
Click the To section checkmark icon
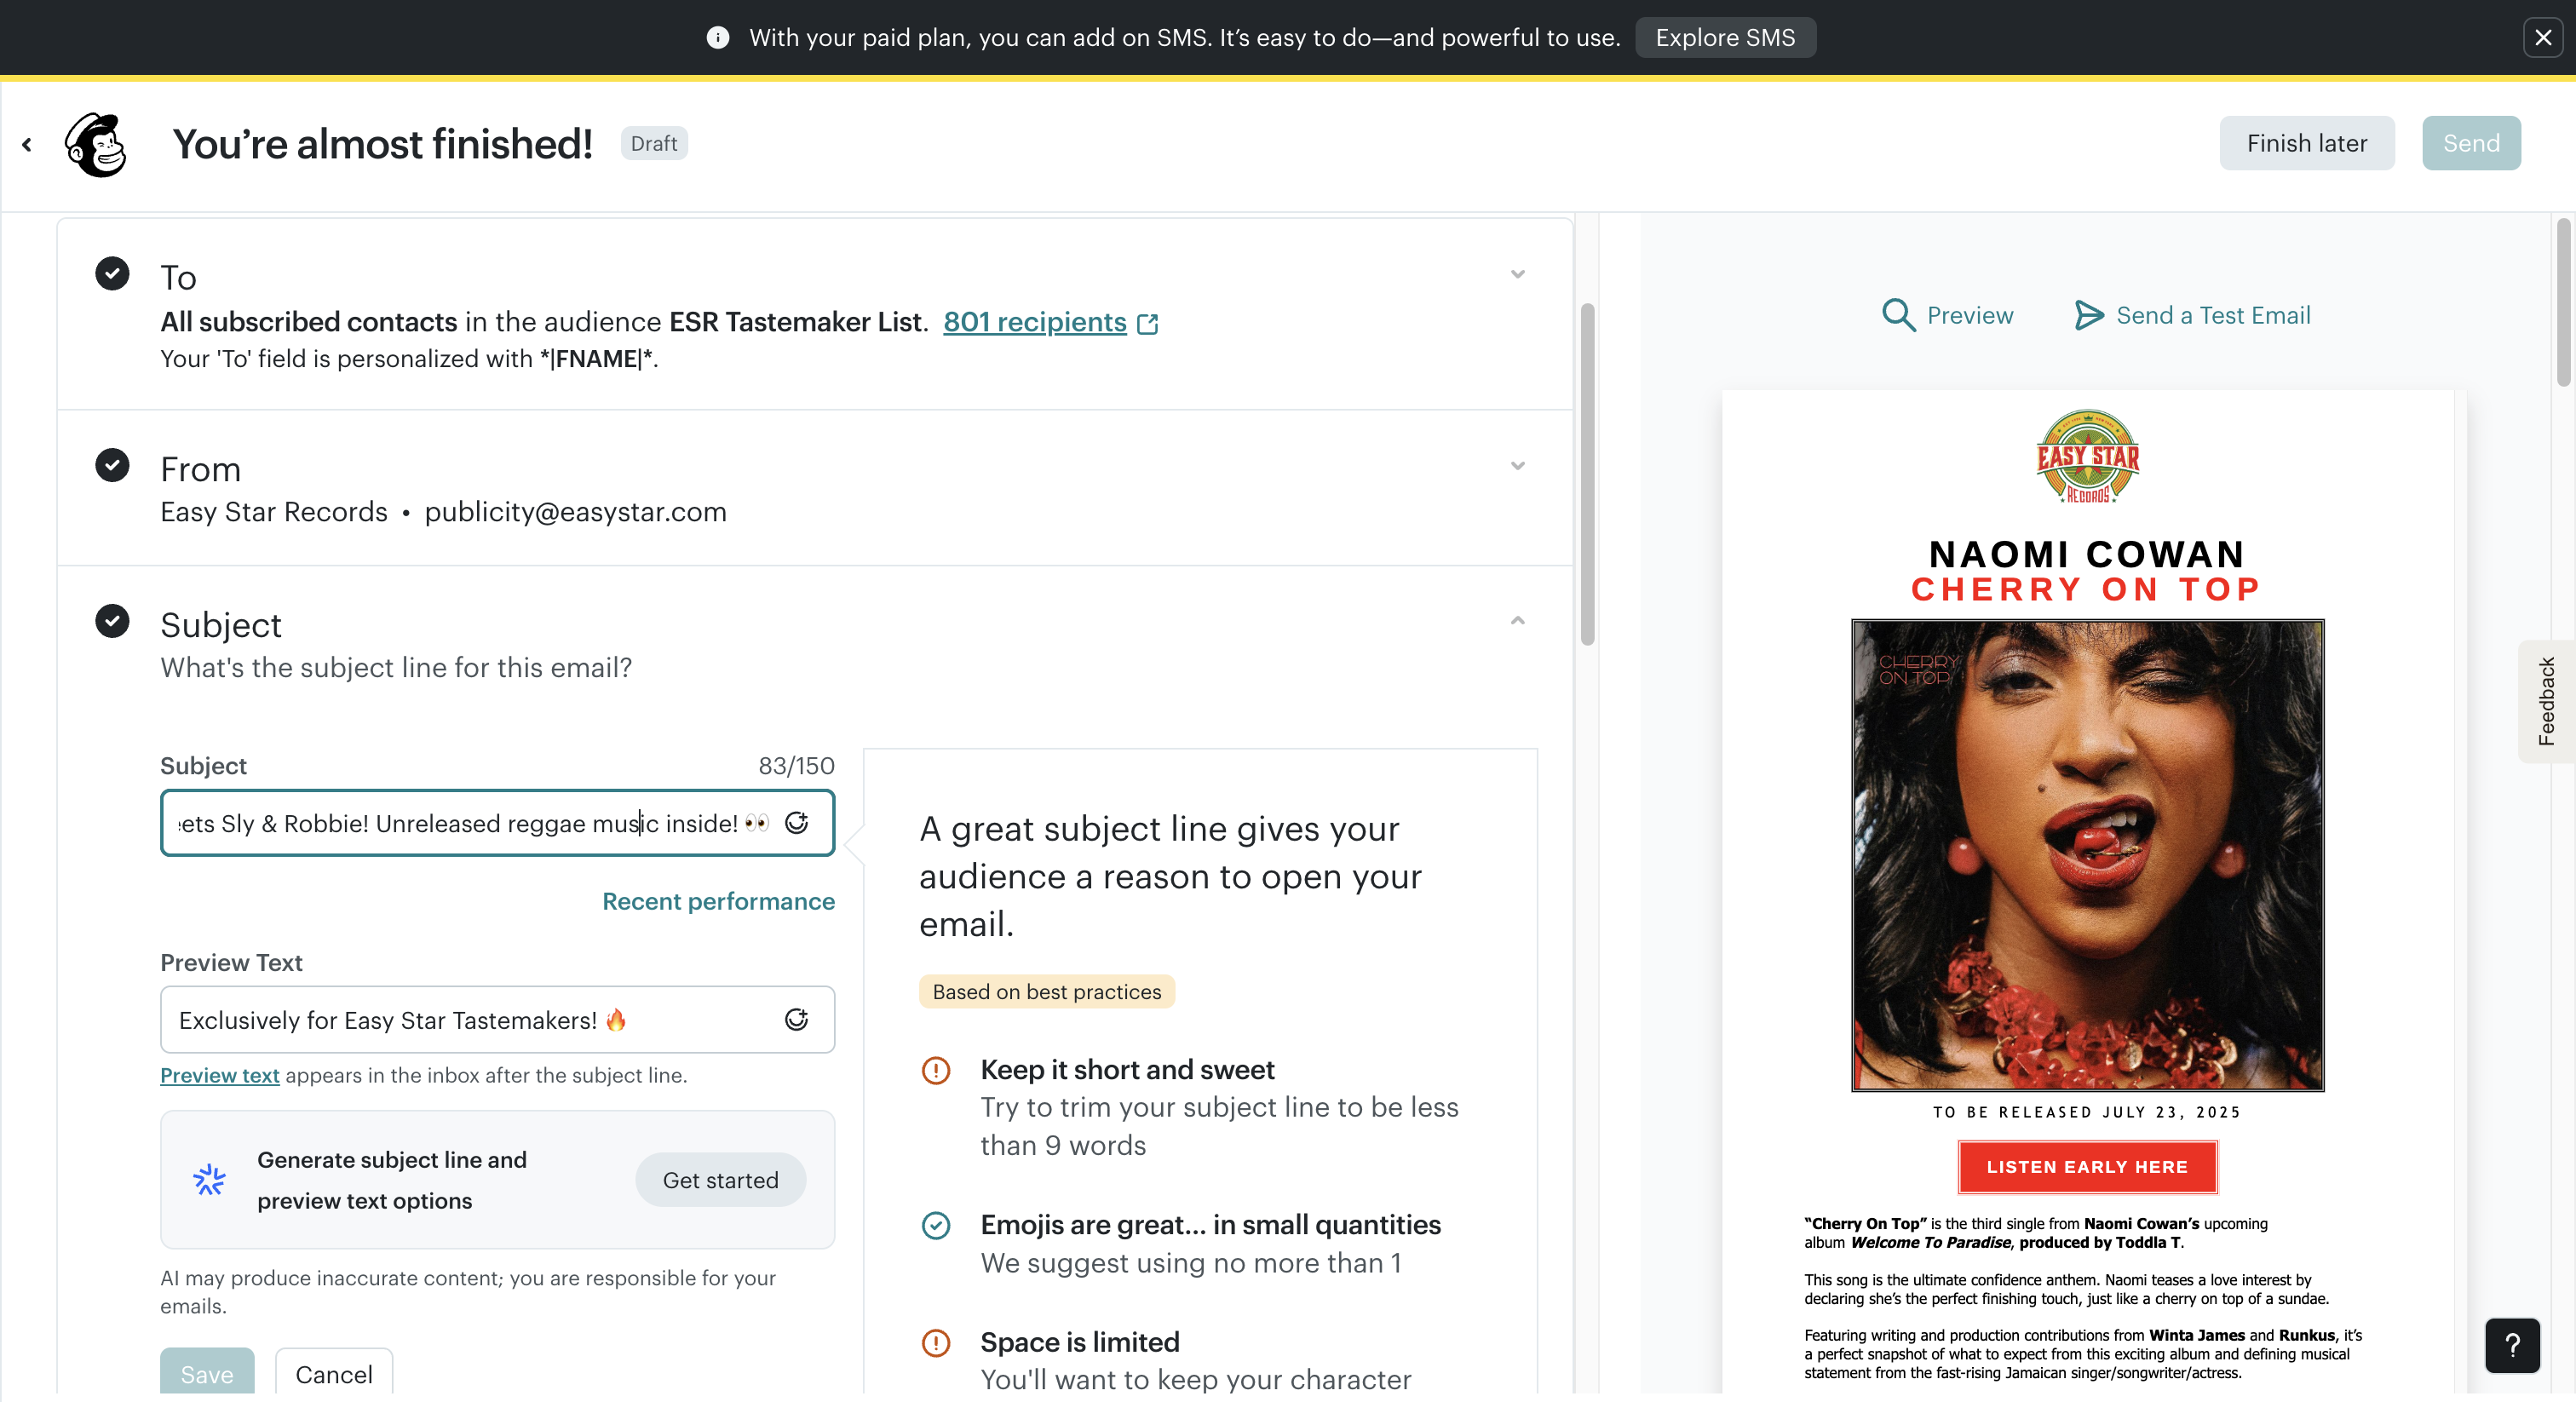[112, 273]
